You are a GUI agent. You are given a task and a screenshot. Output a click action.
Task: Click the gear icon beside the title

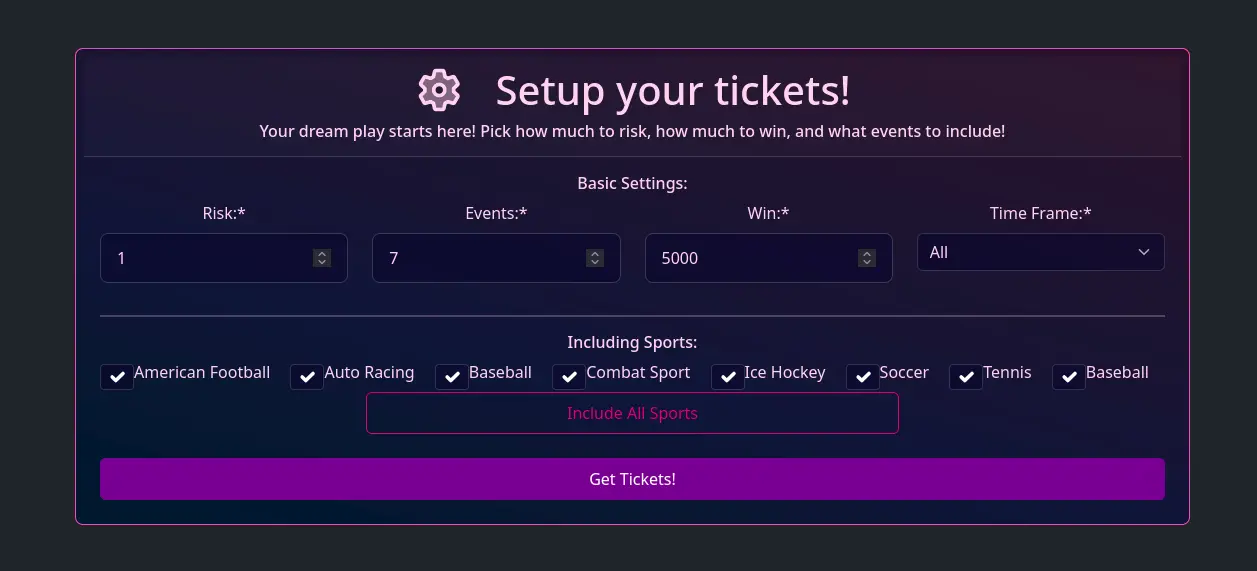[x=439, y=90]
